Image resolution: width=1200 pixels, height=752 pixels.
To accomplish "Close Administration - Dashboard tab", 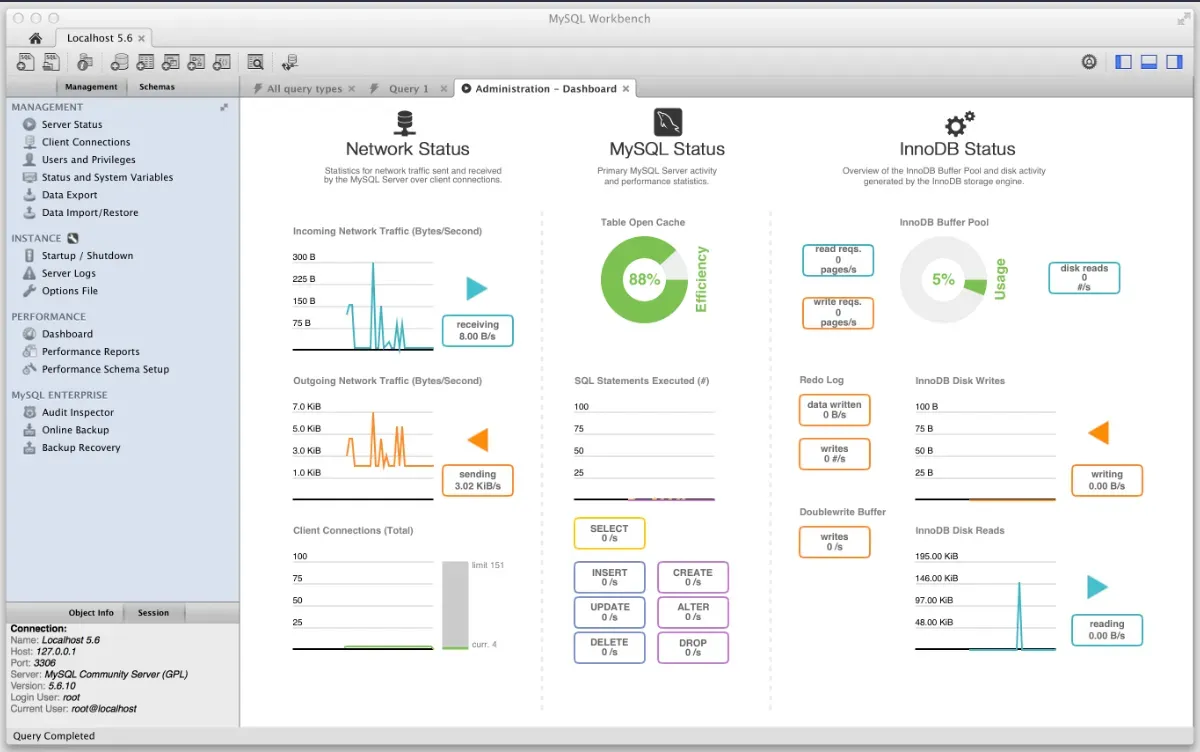I will tap(626, 89).
